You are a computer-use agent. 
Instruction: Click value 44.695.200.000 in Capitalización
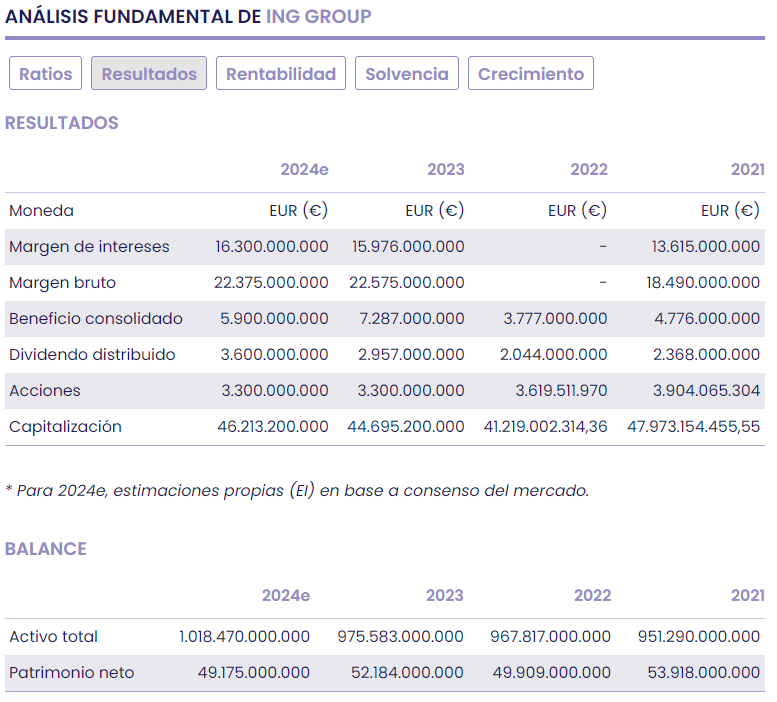pyautogui.click(x=406, y=427)
